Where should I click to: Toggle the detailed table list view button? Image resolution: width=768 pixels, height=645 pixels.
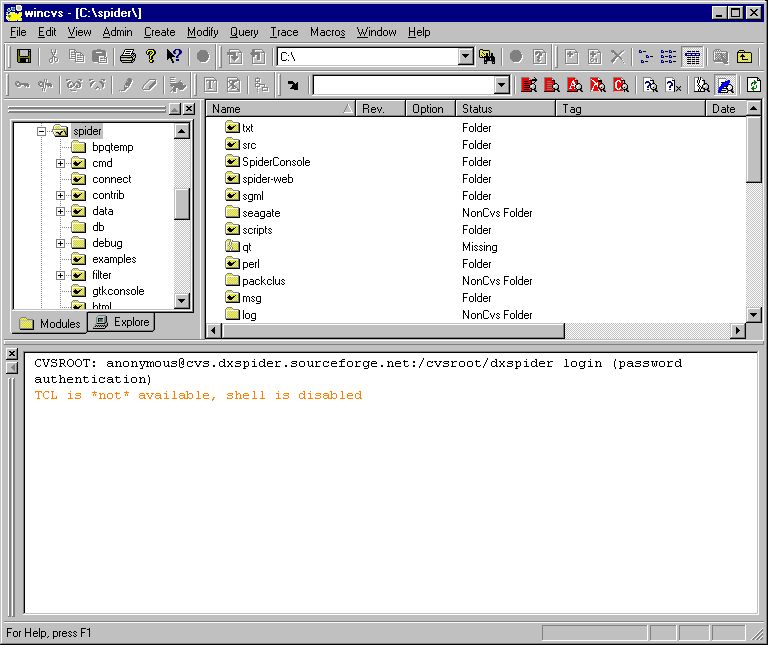tap(692, 57)
